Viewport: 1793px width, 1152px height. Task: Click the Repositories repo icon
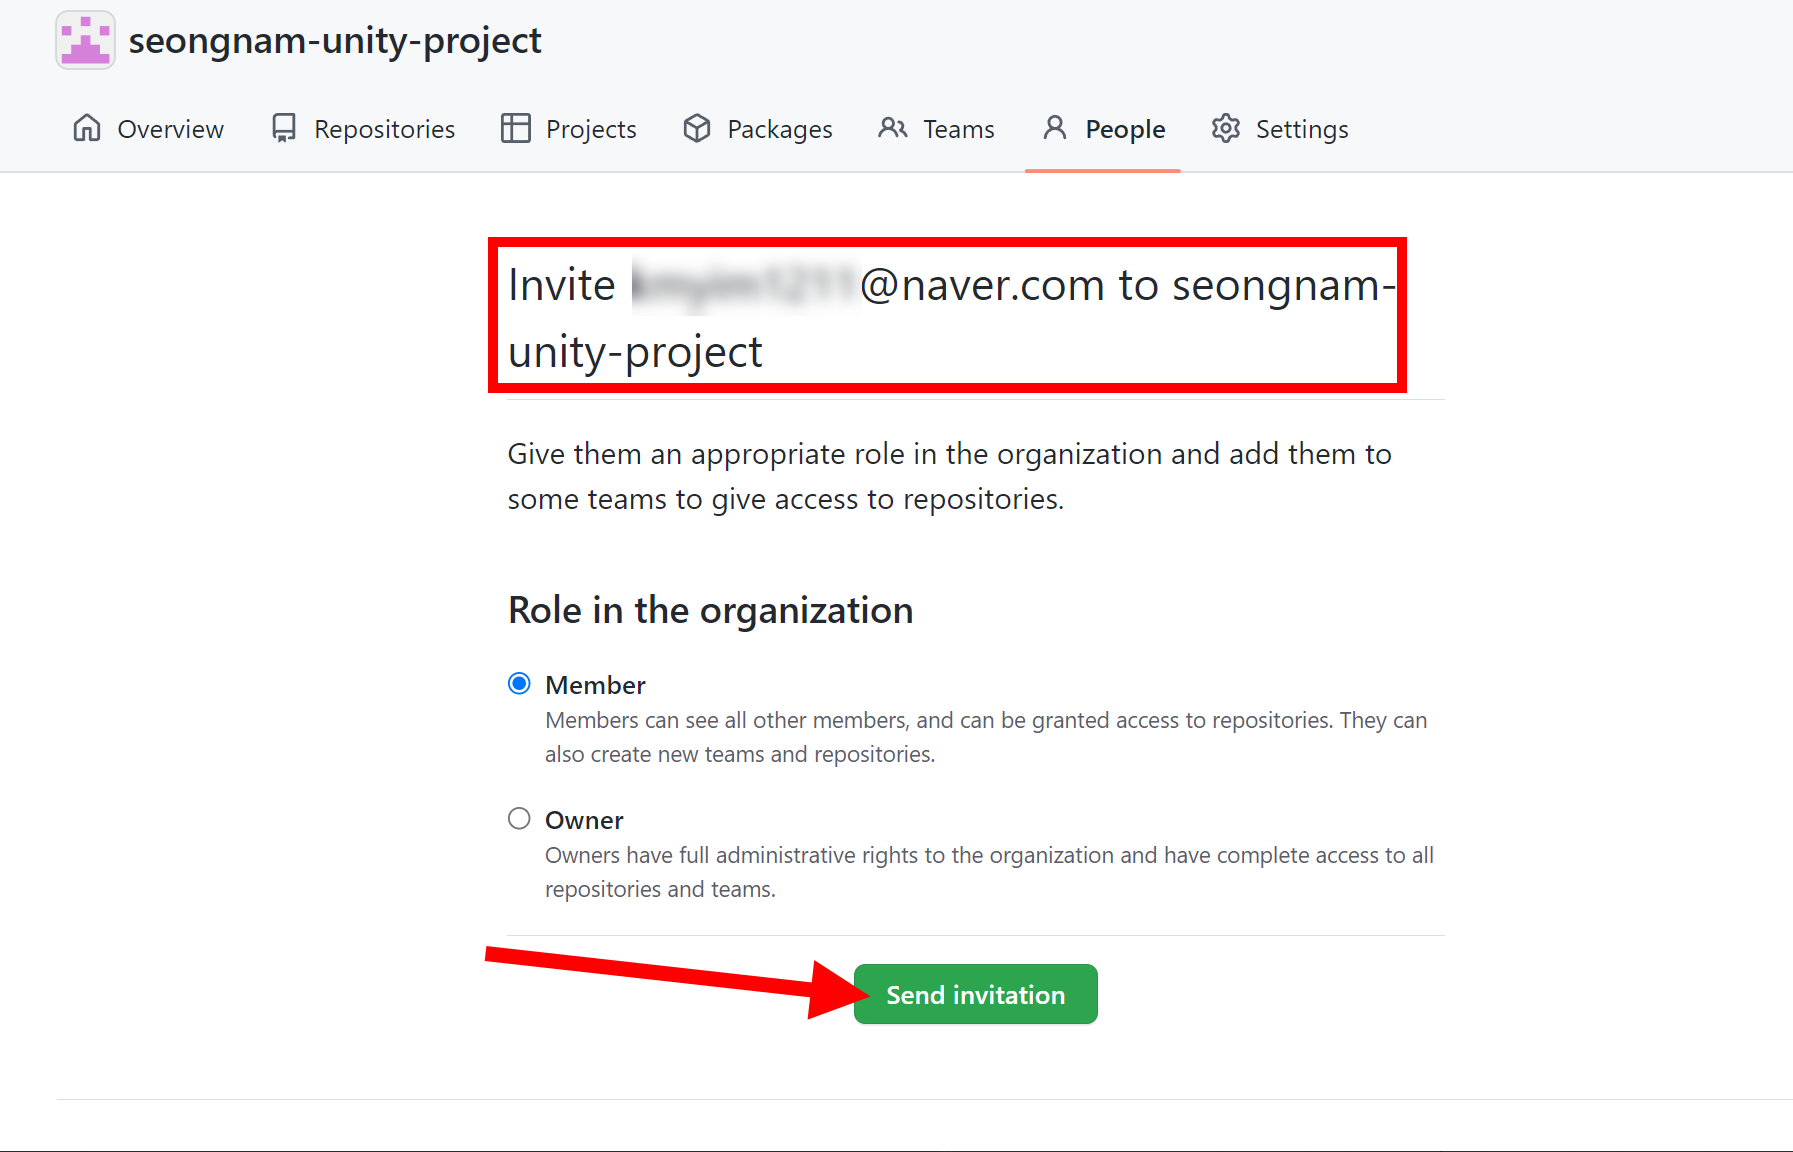click(284, 128)
